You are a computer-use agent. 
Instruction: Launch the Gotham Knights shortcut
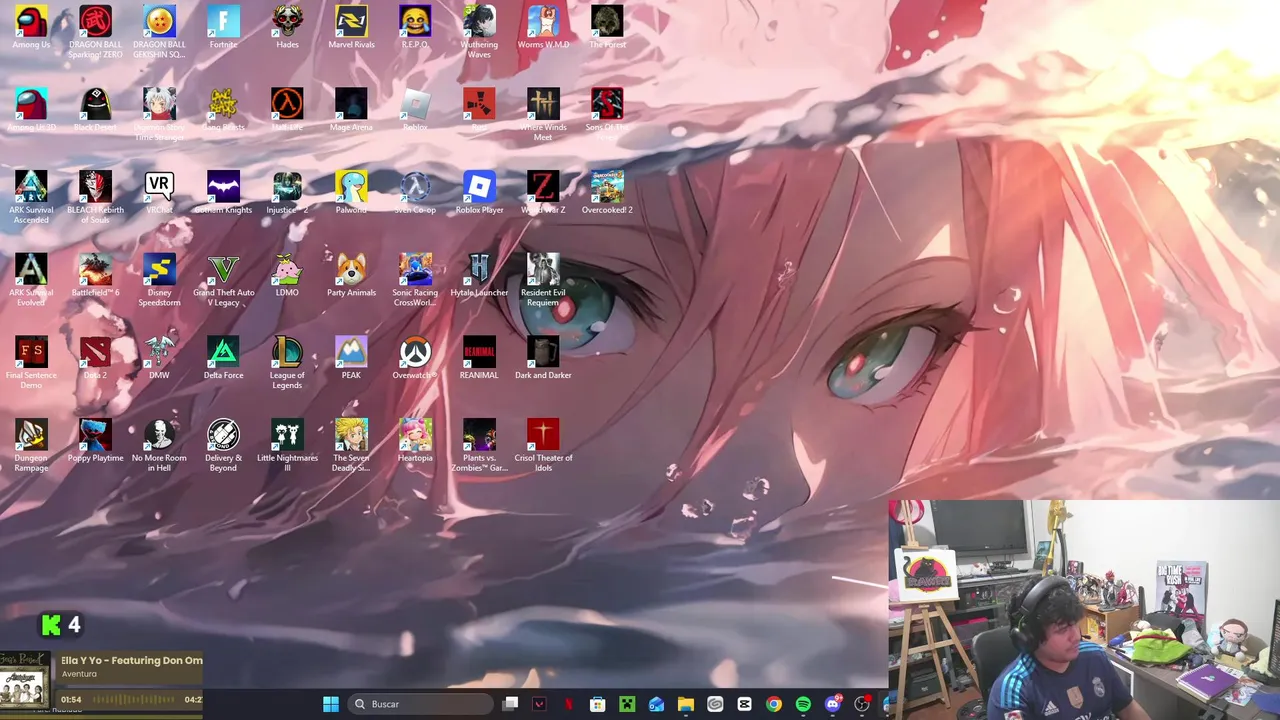click(x=223, y=193)
